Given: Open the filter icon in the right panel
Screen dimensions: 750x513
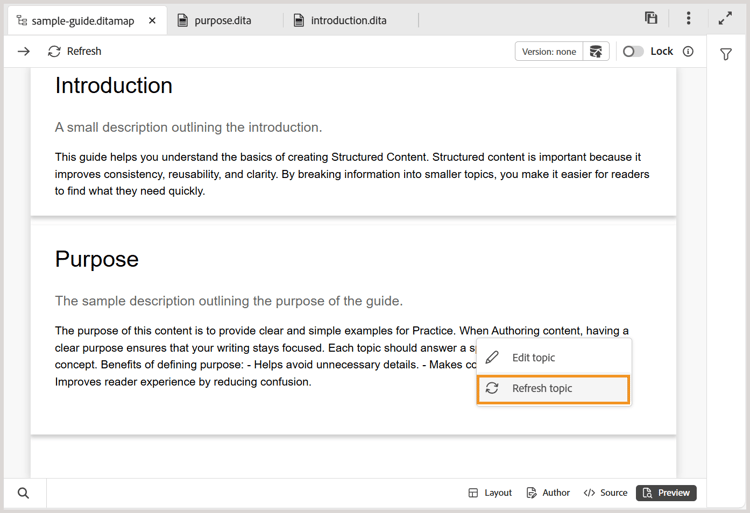Looking at the screenshot, I should coord(727,55).
